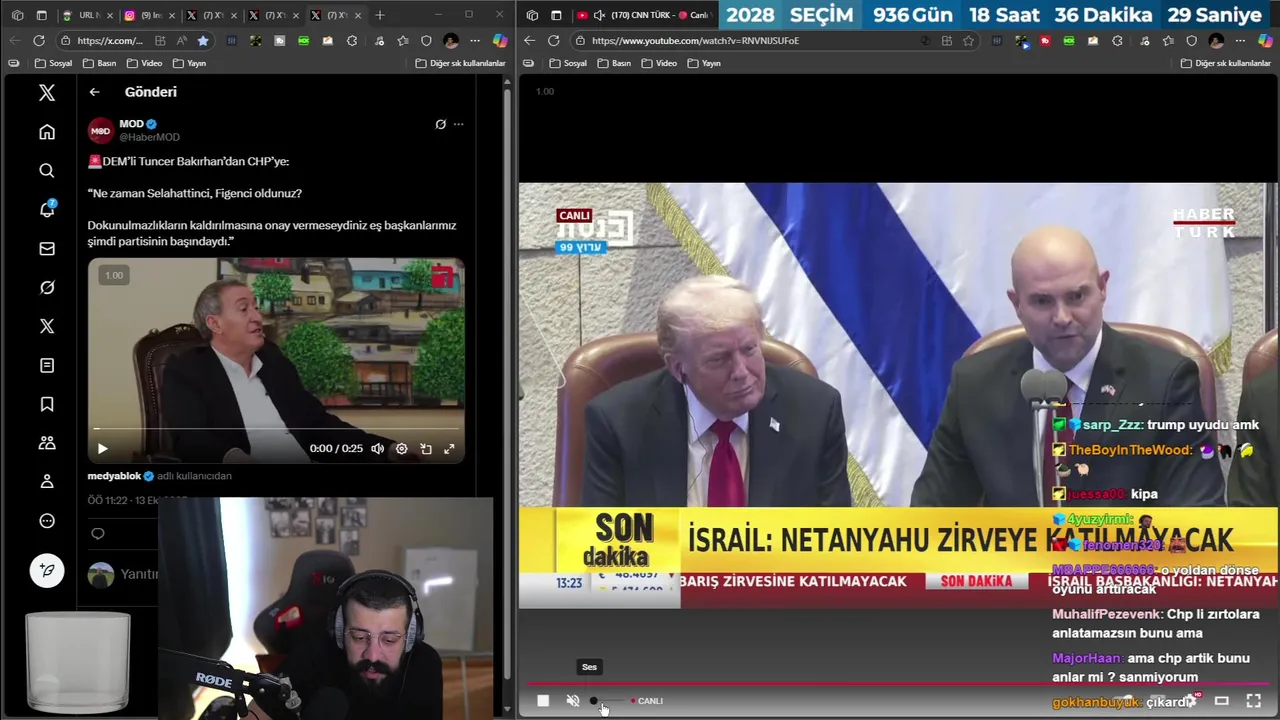Viewport: 1280px width, 720px height.
Task: Toggle favorite star in x.com address bar
Action: 203,41
